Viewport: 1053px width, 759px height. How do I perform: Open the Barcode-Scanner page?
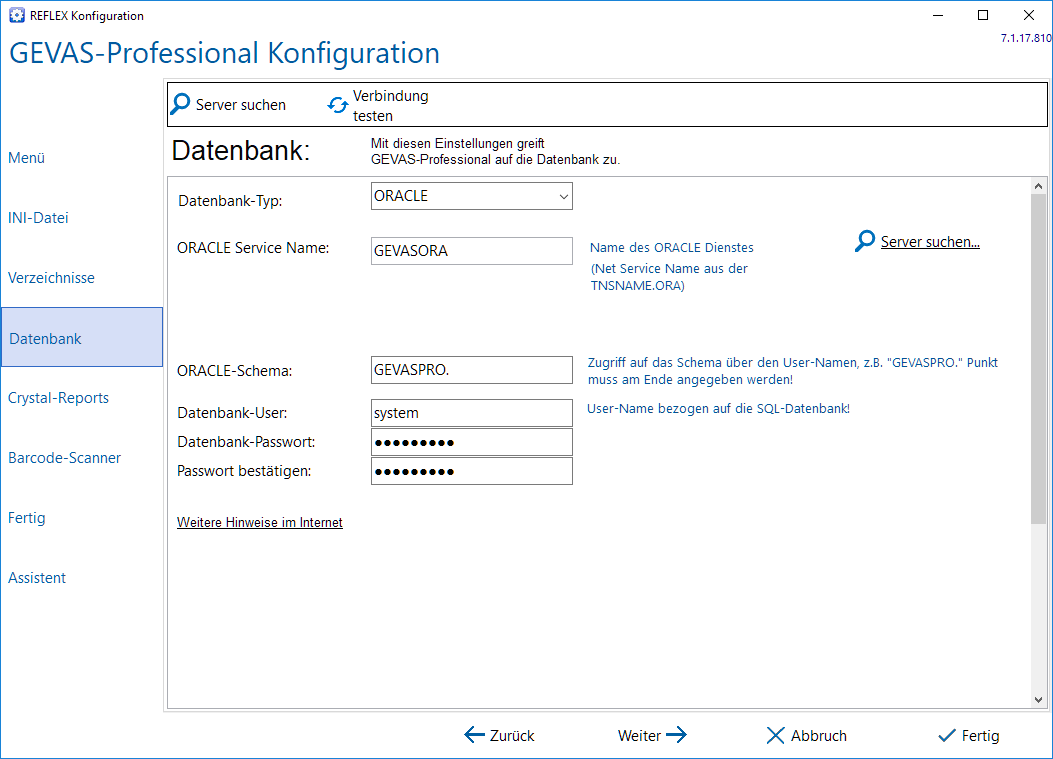click(x=64, y=457)
